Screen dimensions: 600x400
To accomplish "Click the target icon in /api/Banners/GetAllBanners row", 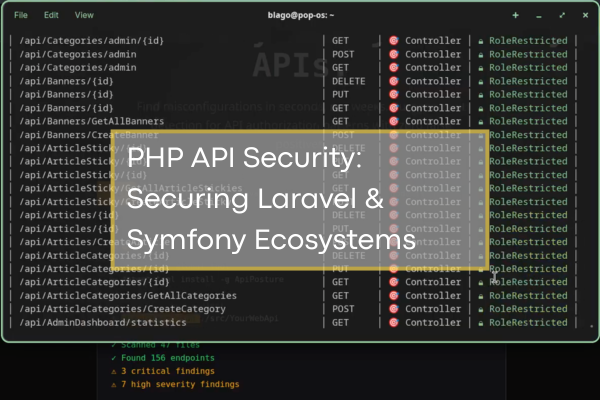I will 394,121.
